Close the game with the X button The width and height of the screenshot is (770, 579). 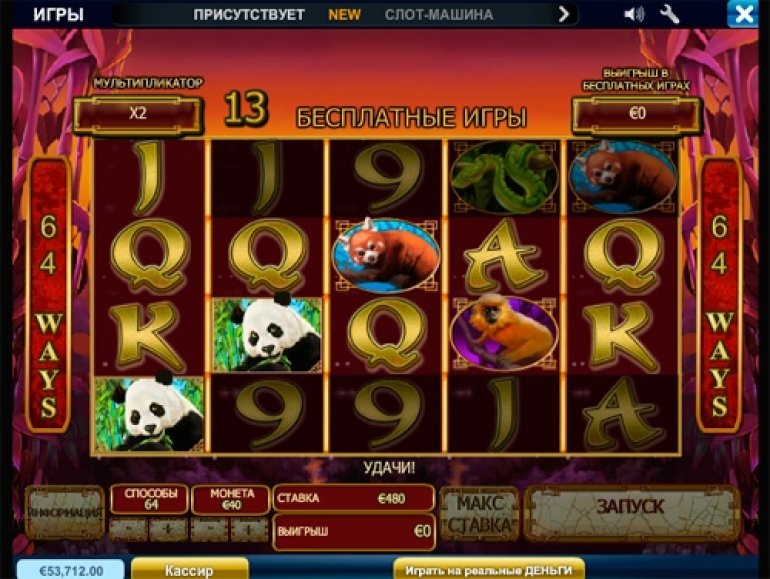pyautogui.click(x=742, y=14)
